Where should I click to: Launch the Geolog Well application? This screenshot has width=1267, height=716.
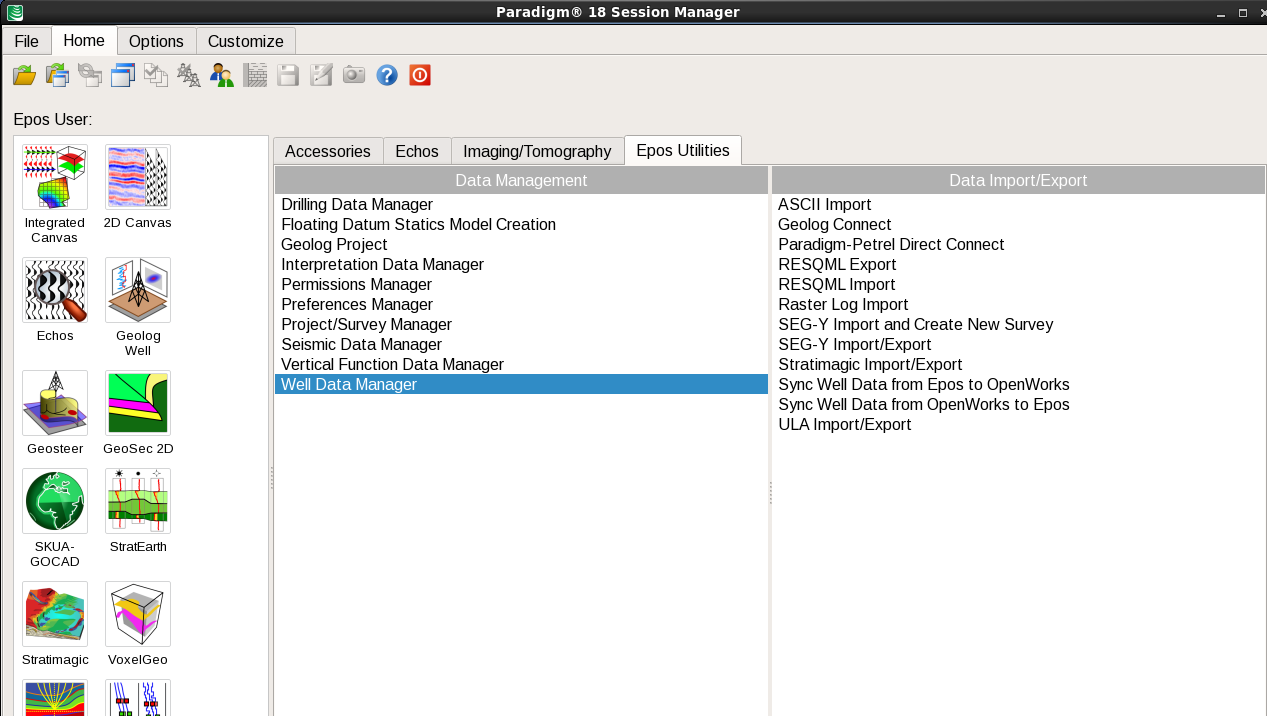pyautogui.click(x=138, y=290)
